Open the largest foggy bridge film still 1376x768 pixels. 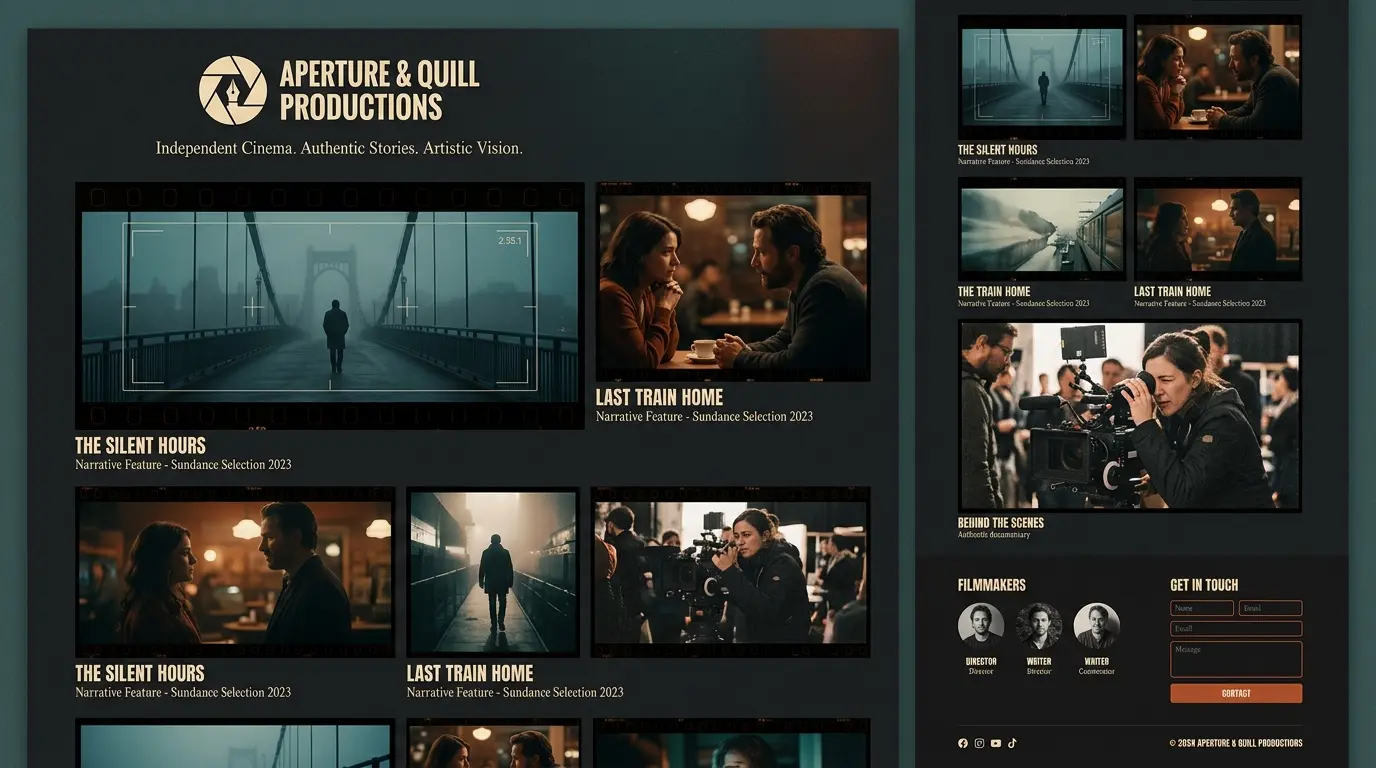click(x=329, y=305)
